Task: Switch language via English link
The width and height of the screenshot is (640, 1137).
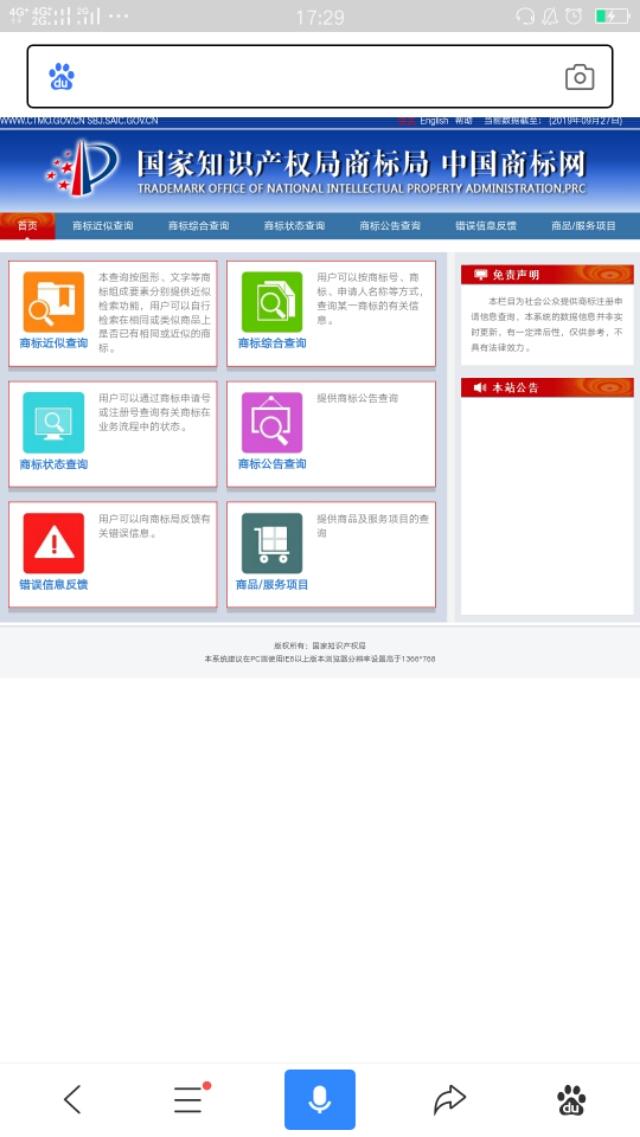Action: click(x=433, y=121)
